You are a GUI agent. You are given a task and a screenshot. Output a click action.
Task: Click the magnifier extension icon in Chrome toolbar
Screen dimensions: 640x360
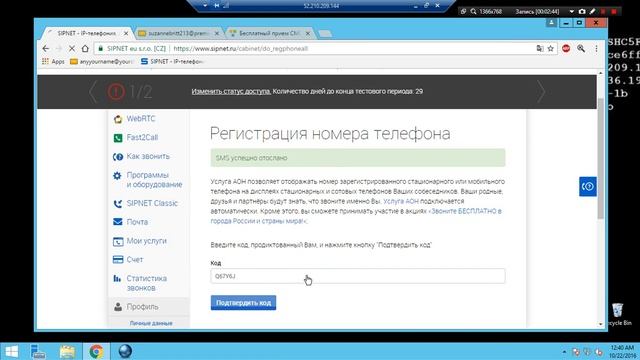pyautogui.click(x=581, y=49)
